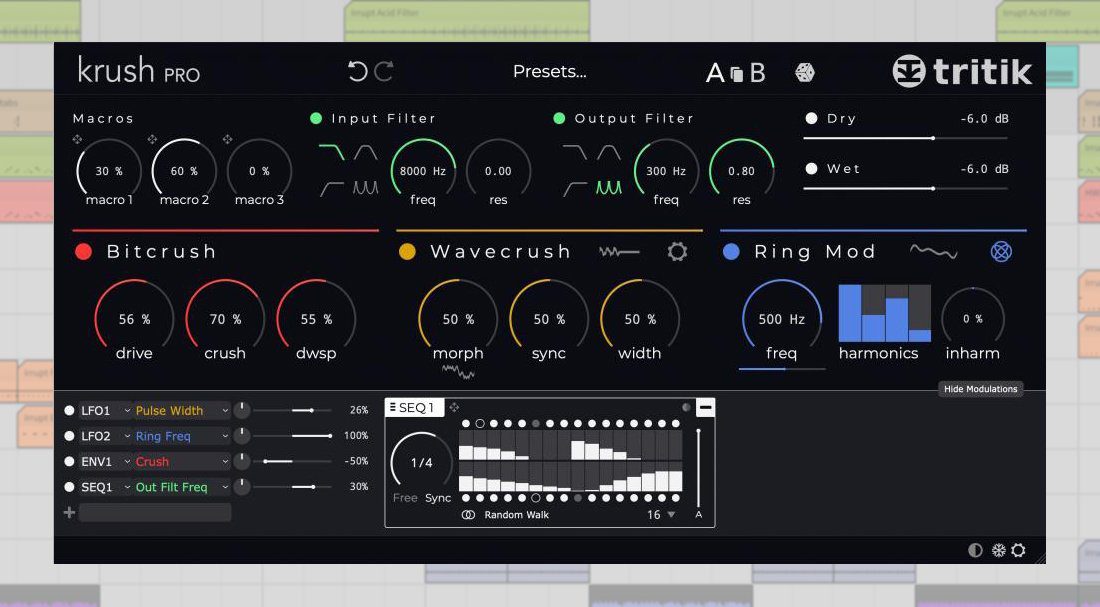Image resolution: width=1100 pixels, height=607 pixels.
Task: Select state A in the header
Action: click(x=715, y=72)
